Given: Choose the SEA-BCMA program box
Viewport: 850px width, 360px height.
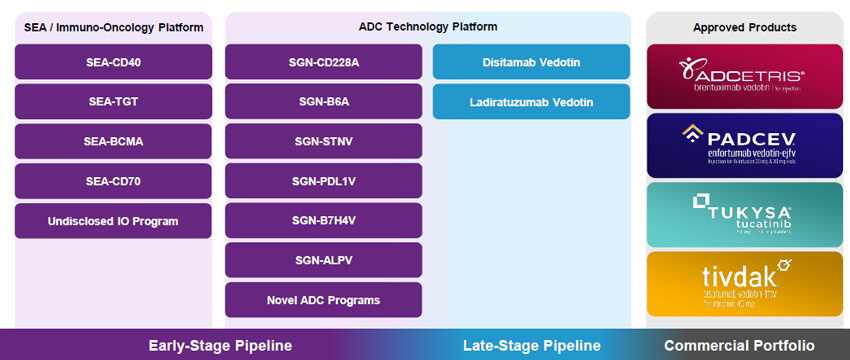Looking at the screenshot, I should click(x=113, y=141).
